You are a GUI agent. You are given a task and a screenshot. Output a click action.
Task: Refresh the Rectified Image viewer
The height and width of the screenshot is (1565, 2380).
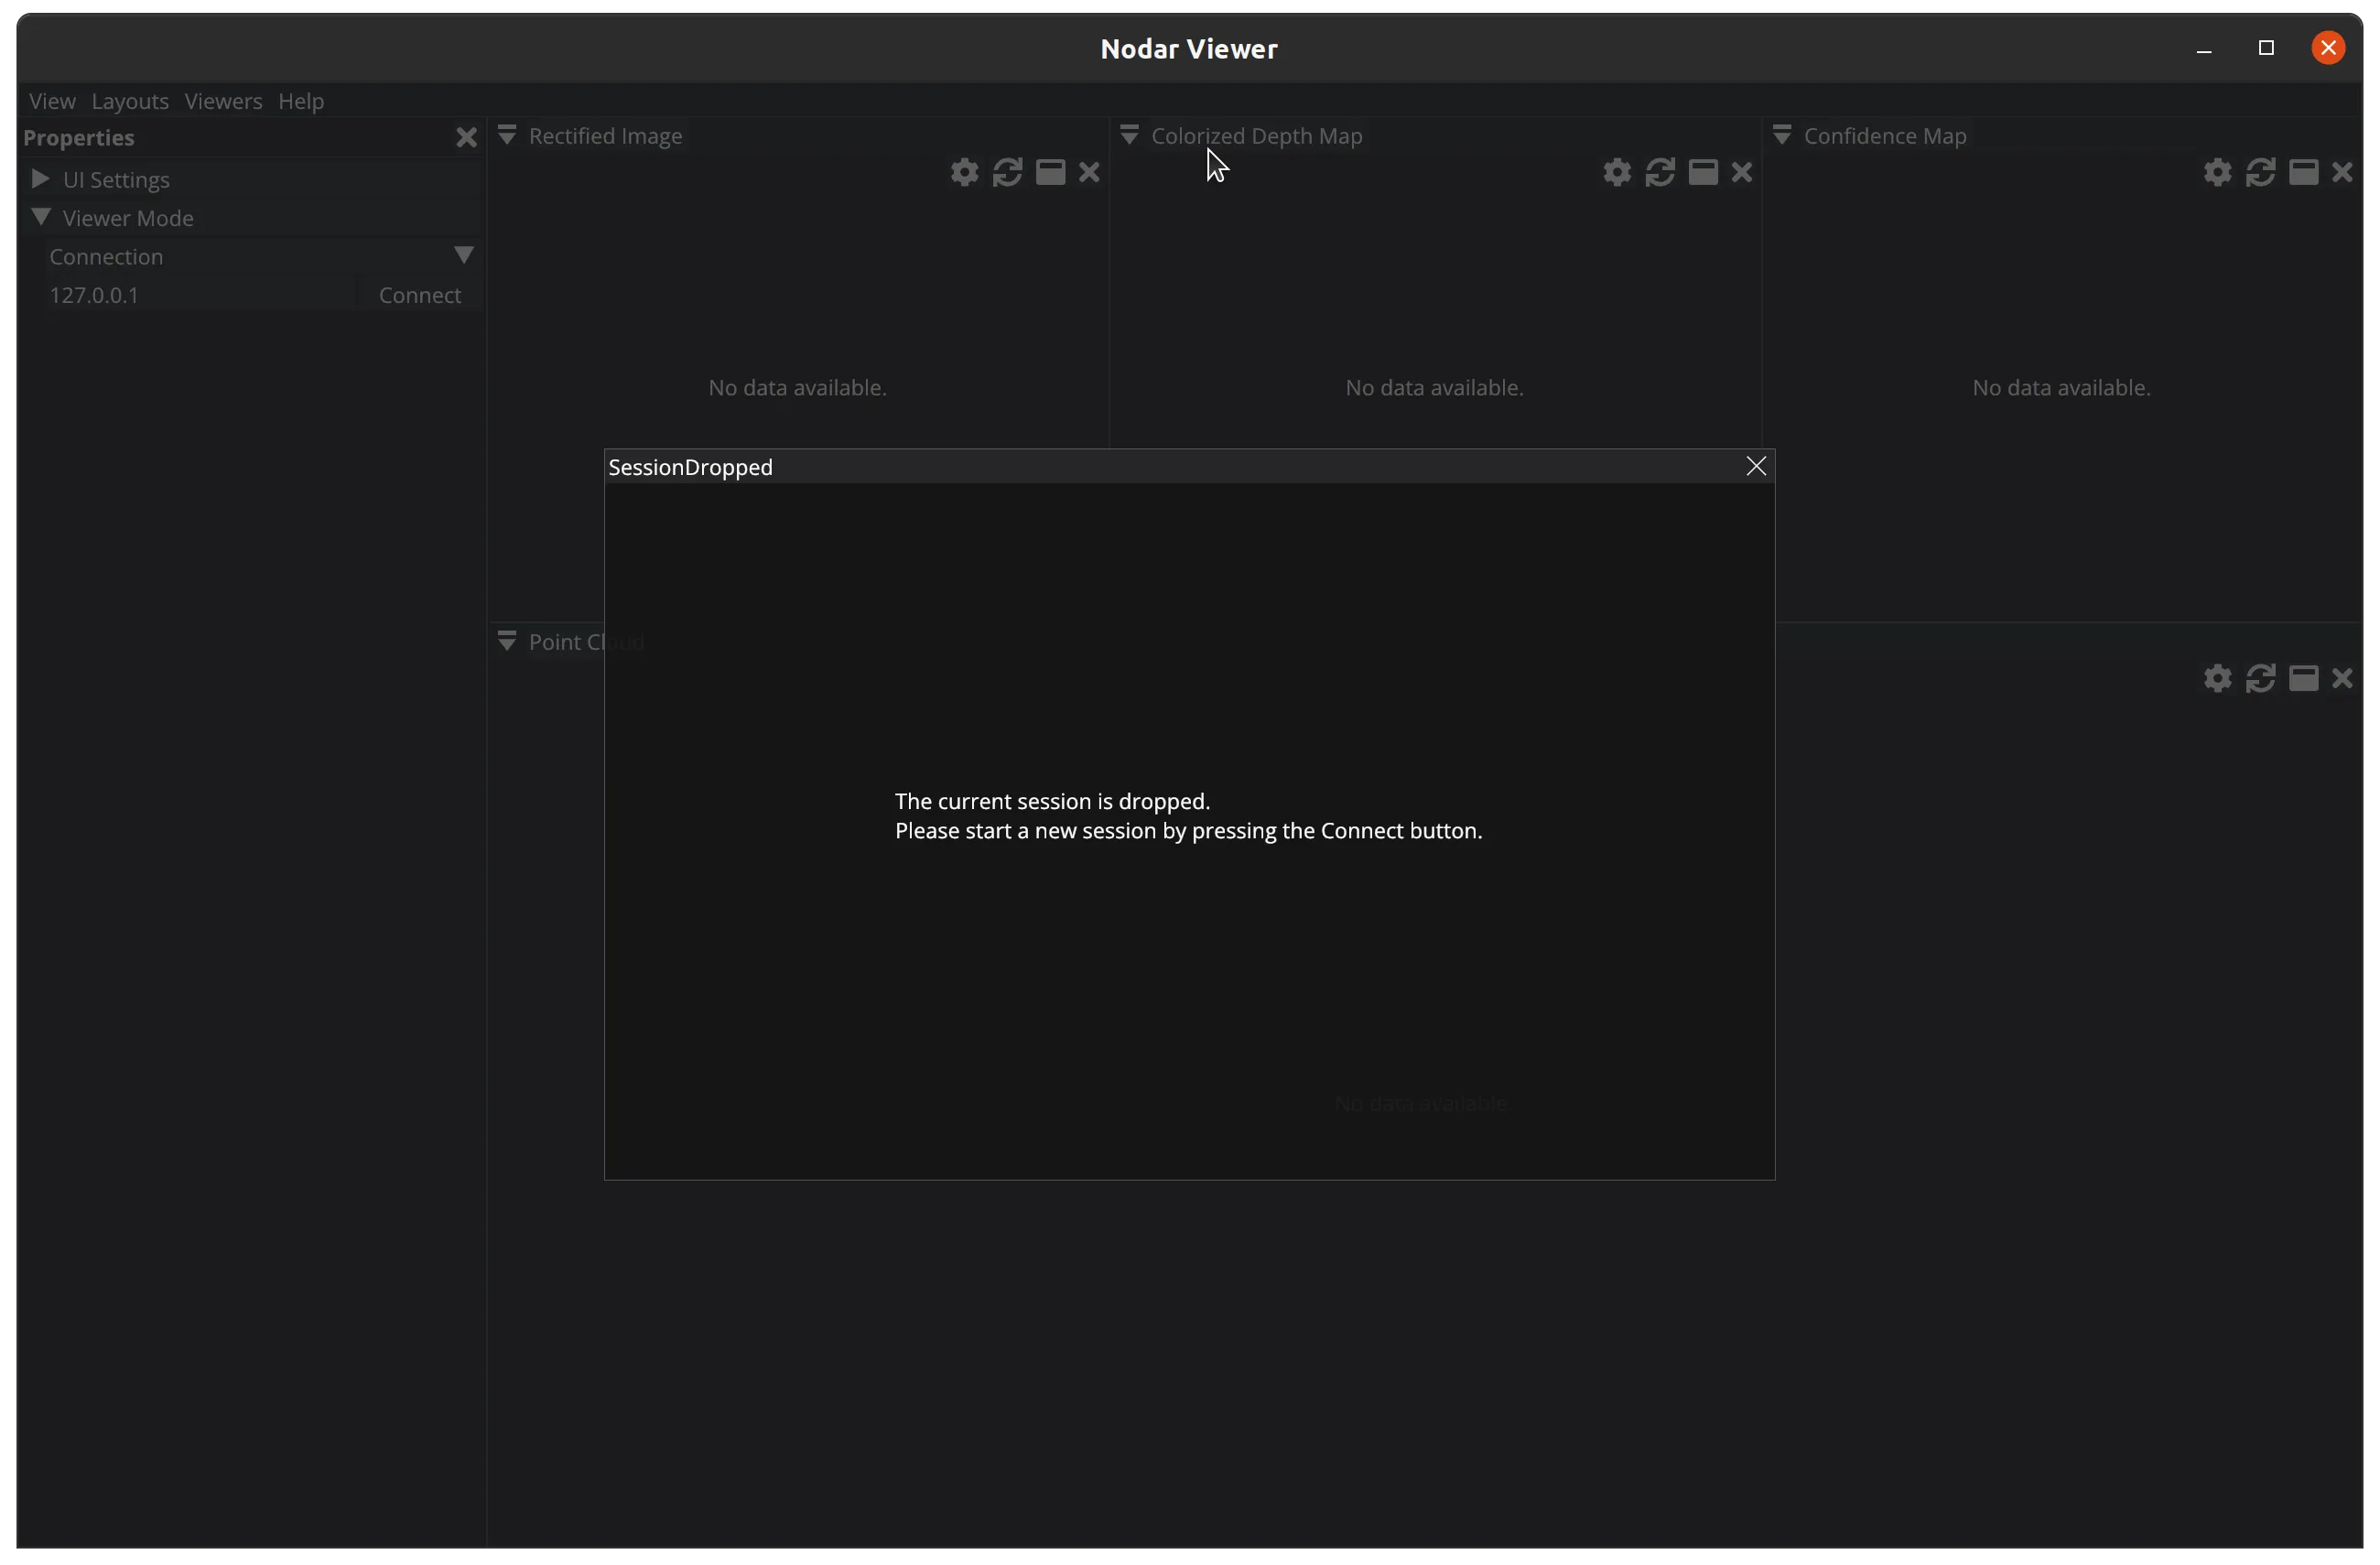(1007, 172)
